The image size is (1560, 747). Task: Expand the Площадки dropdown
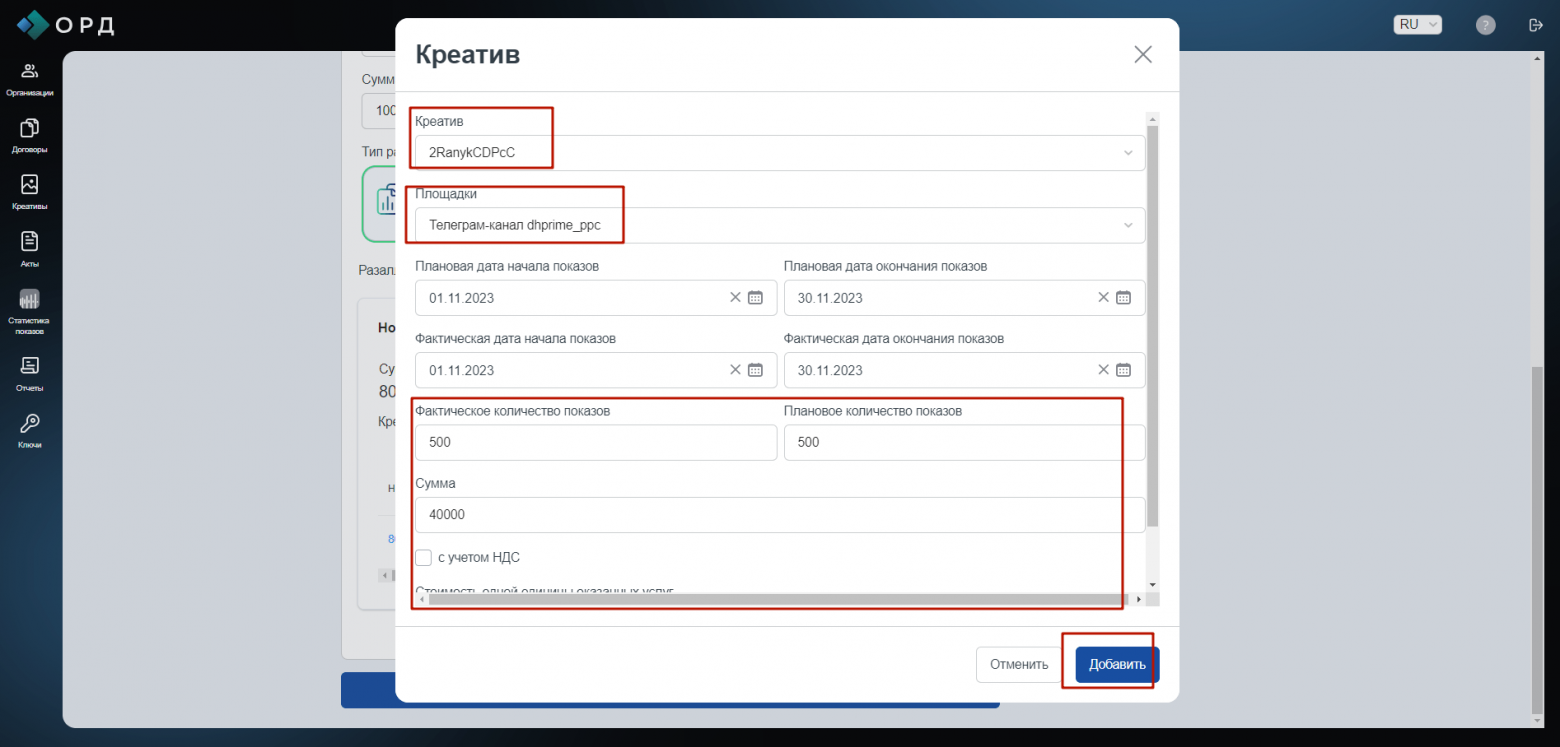pos(1128,225)
